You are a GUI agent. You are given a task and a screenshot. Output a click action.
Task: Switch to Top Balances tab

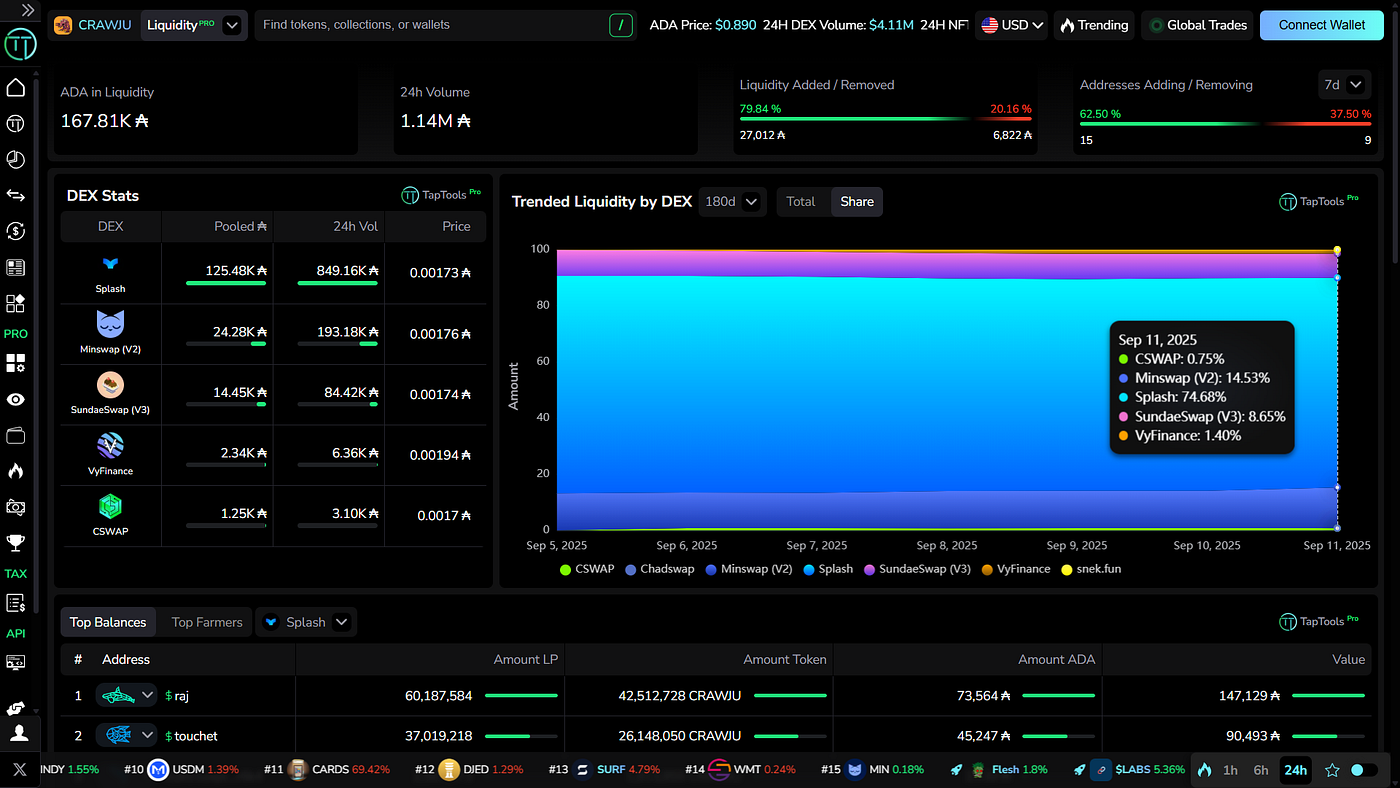coord(108,622)
